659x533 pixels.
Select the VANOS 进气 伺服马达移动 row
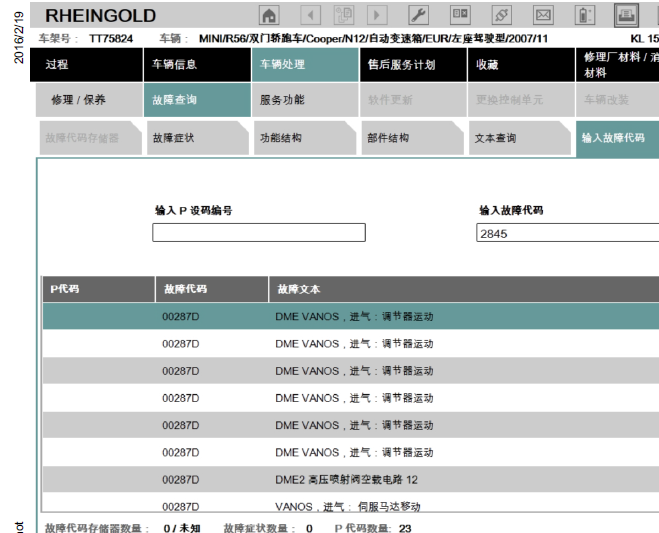click(x=351, y=503)
